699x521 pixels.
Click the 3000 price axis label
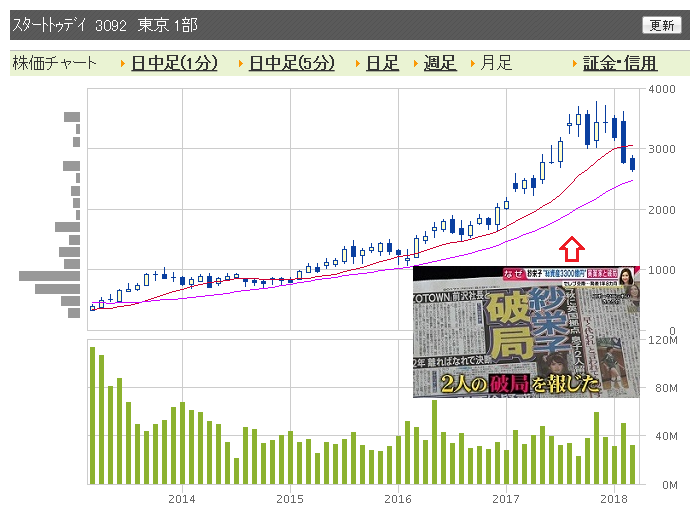point(662,149)
